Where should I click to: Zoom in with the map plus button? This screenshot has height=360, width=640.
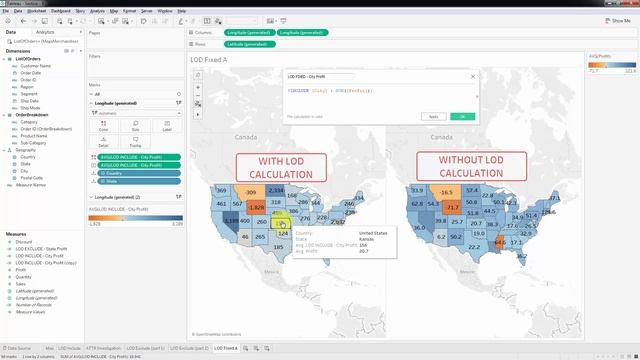coord(198,87)
